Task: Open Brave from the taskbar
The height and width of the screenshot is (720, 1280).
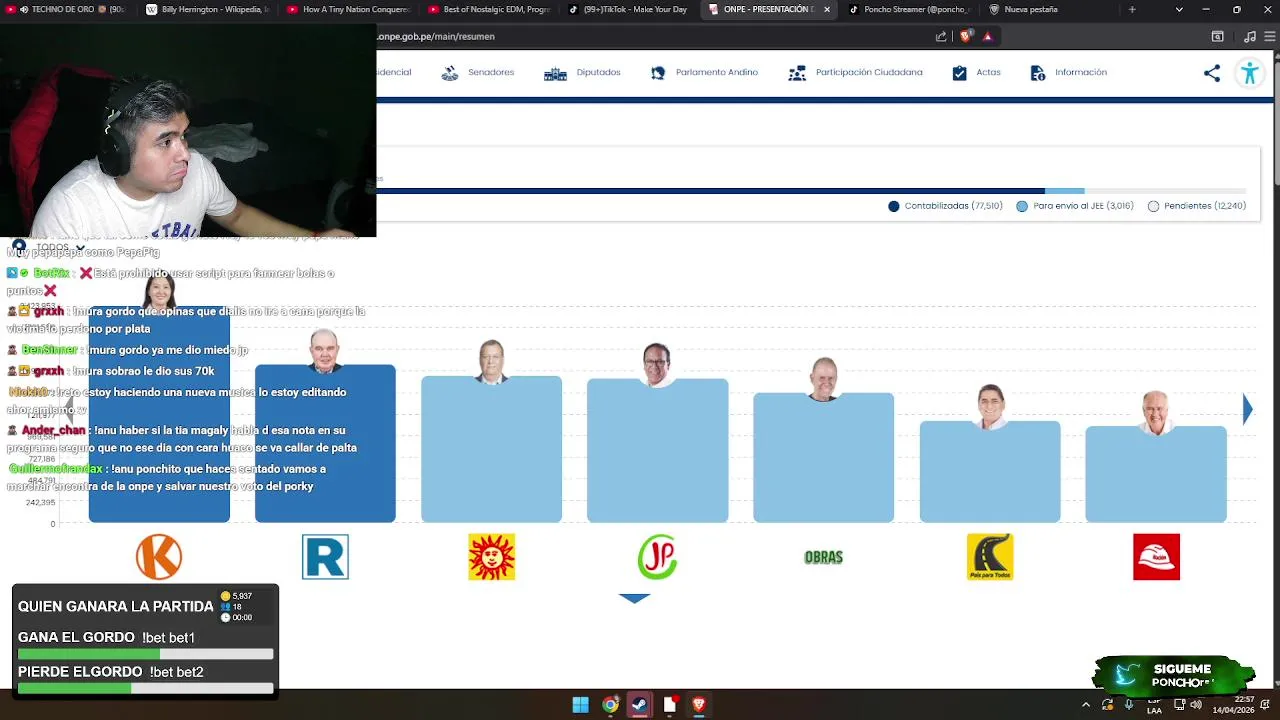Action: [x=699, y=705]
